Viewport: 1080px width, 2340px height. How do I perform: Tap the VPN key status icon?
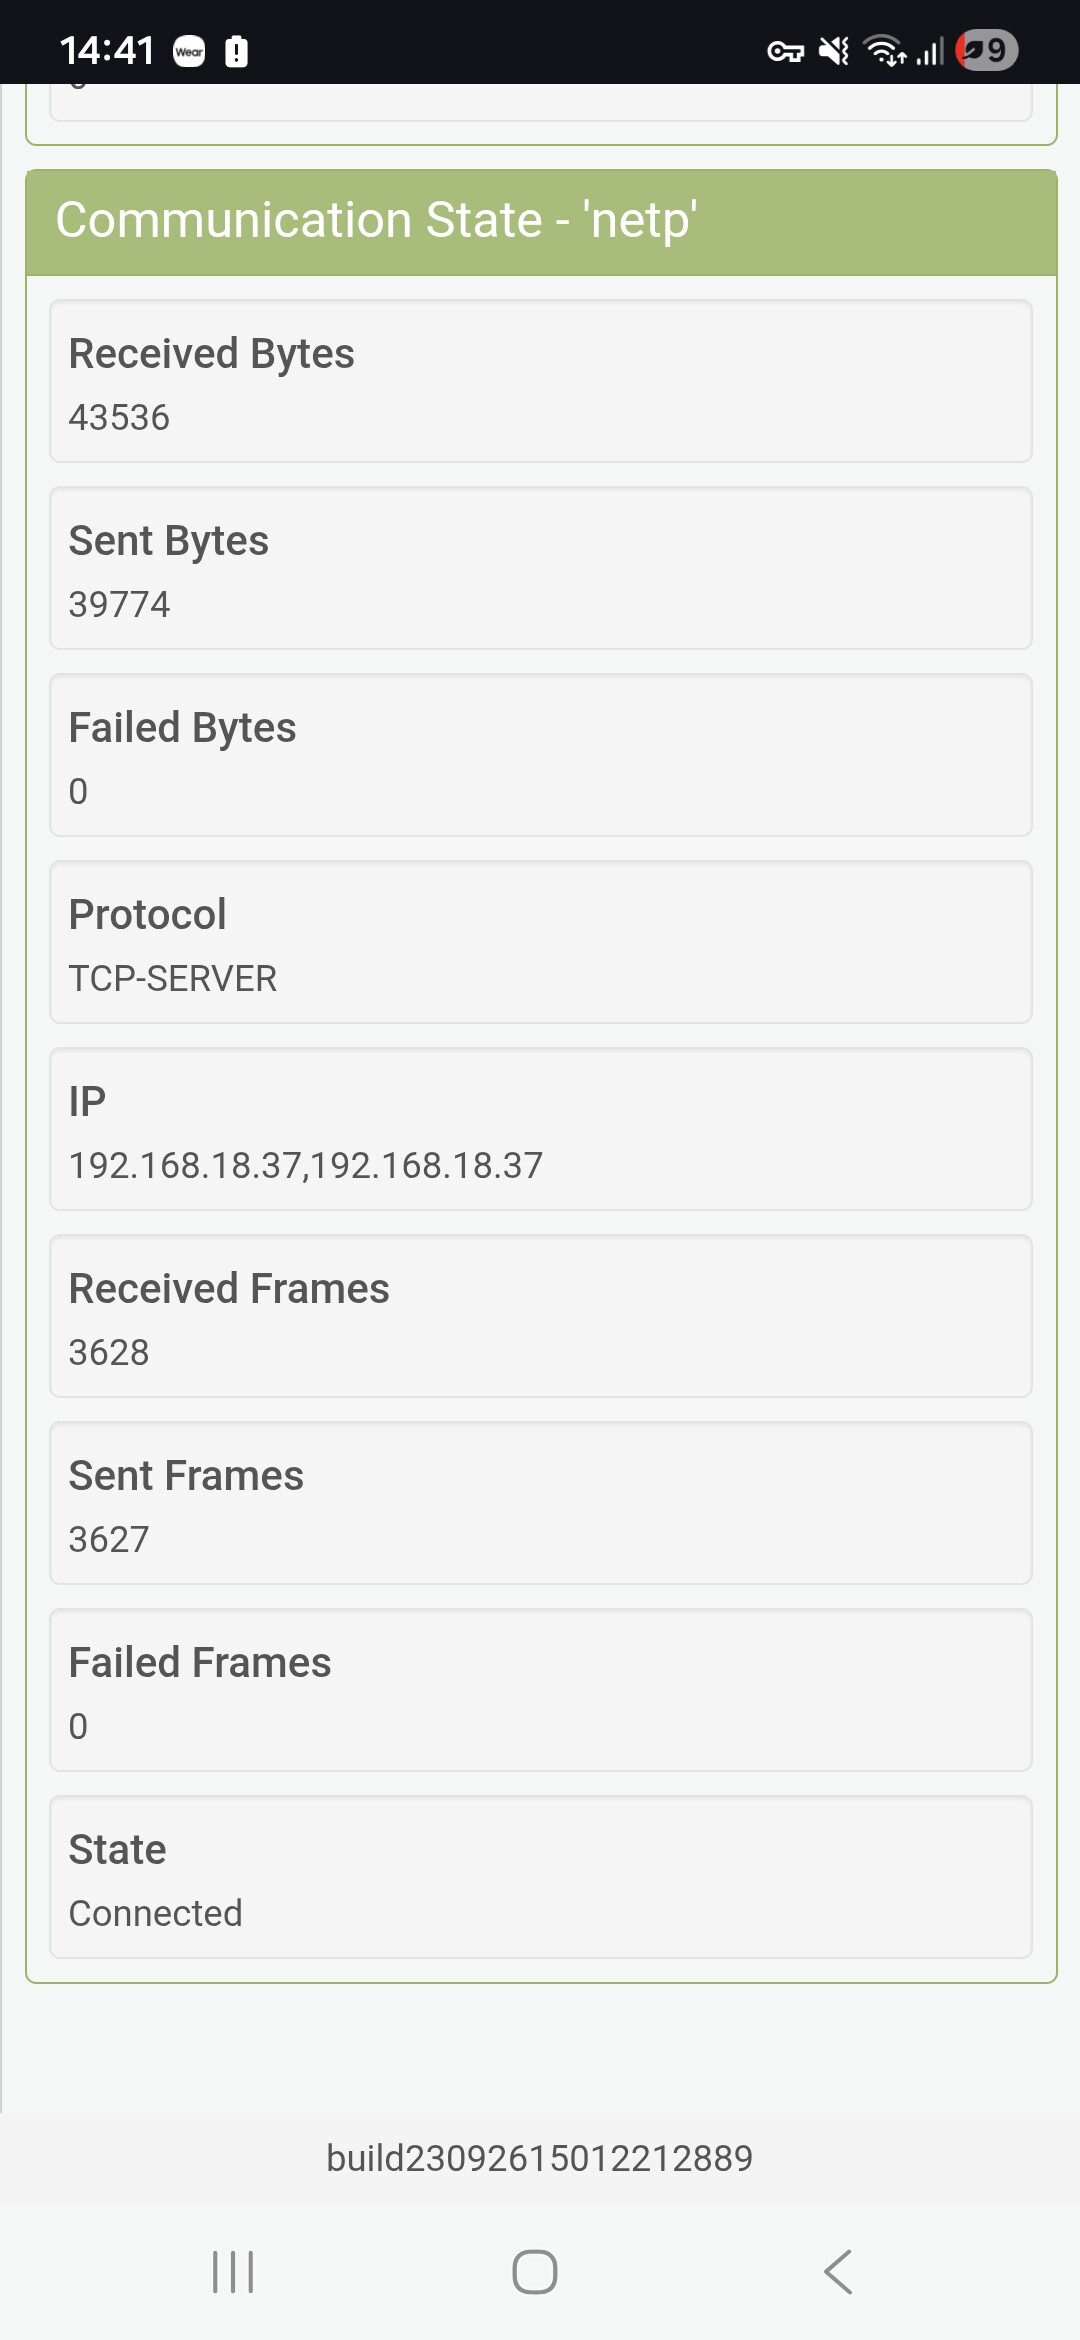click(x=785, y=51)
